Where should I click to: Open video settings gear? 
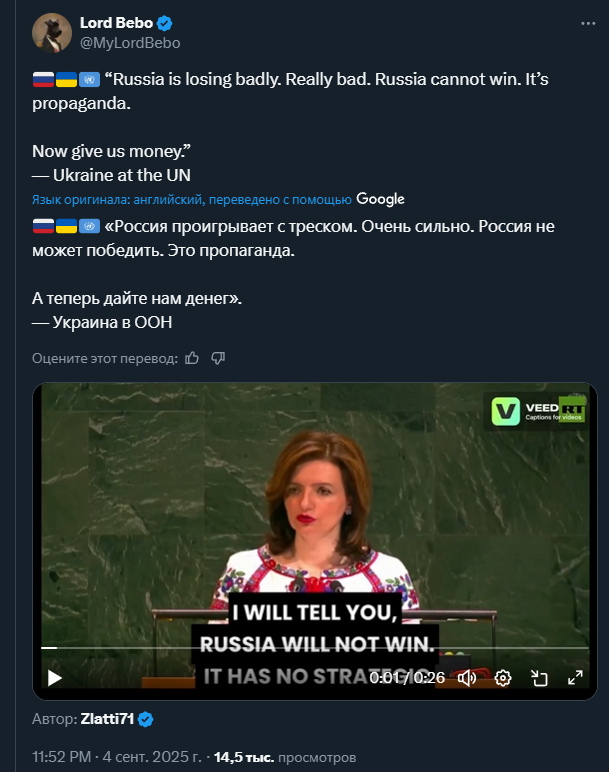[503, 678]
